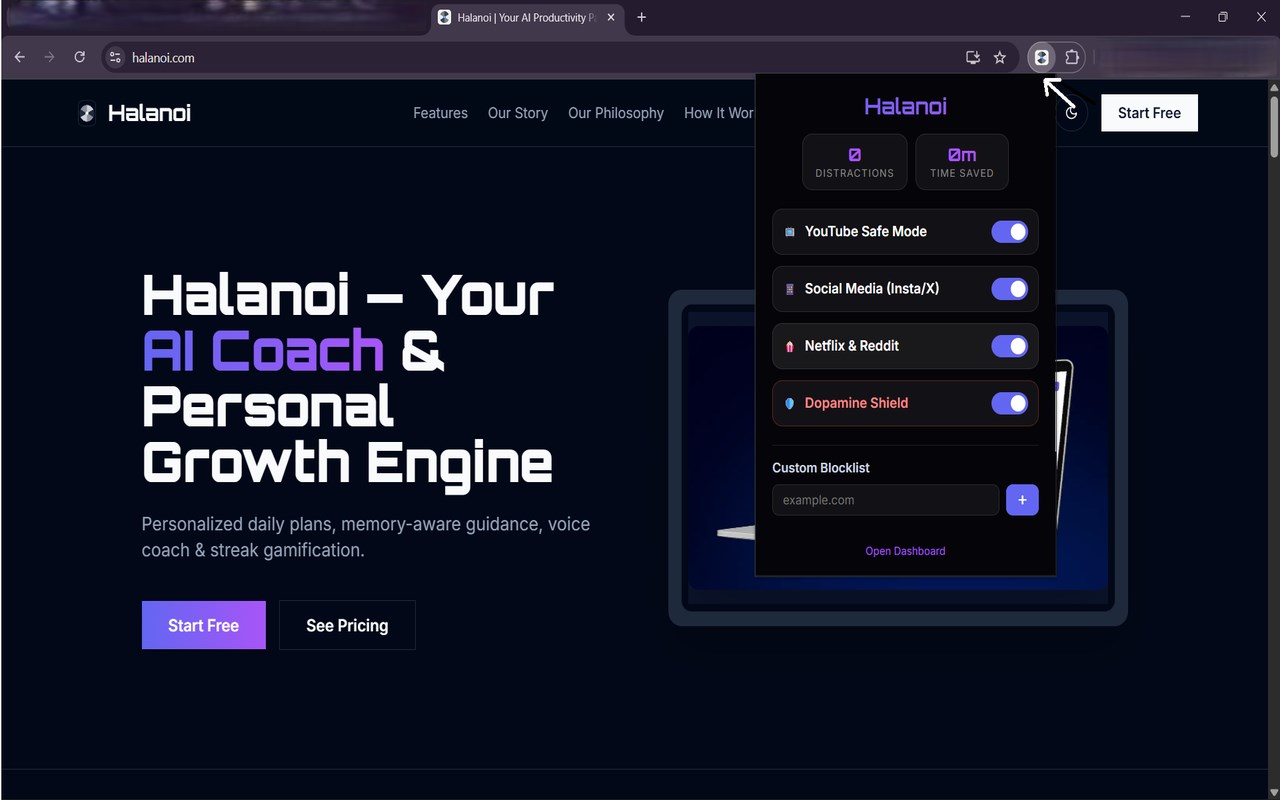Minimize the browser window
Image resolution: width=1280 pixels, height=800 pixels.
pos(1185,17)
